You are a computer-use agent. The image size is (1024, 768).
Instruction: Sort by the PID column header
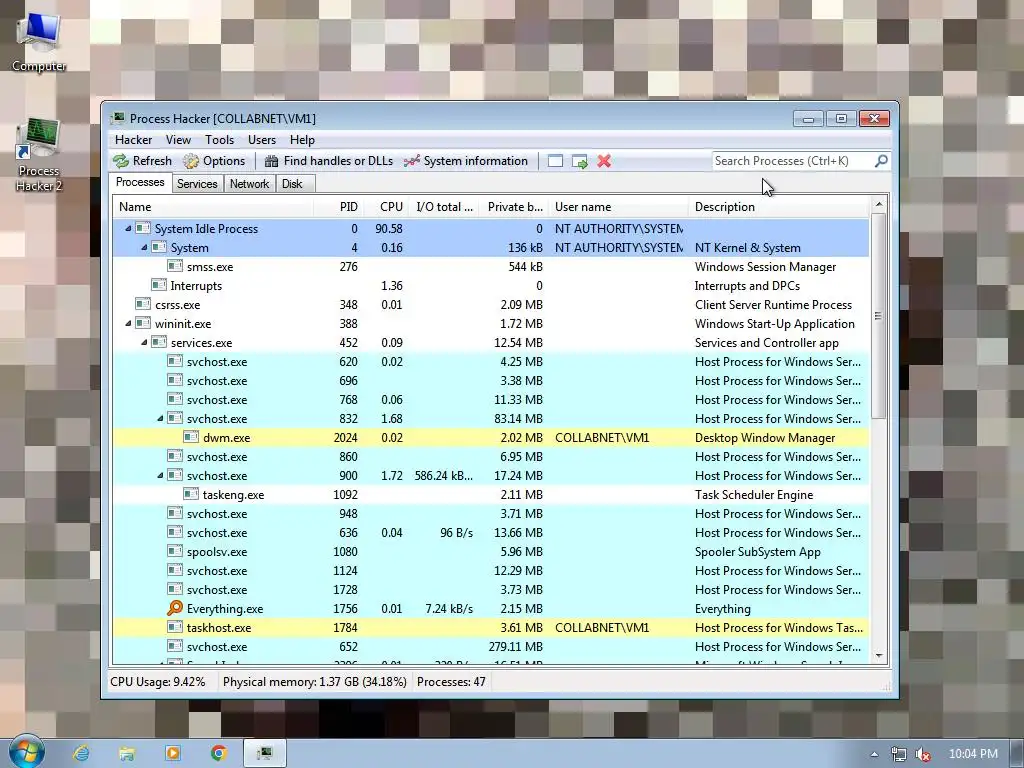[338, 207]
